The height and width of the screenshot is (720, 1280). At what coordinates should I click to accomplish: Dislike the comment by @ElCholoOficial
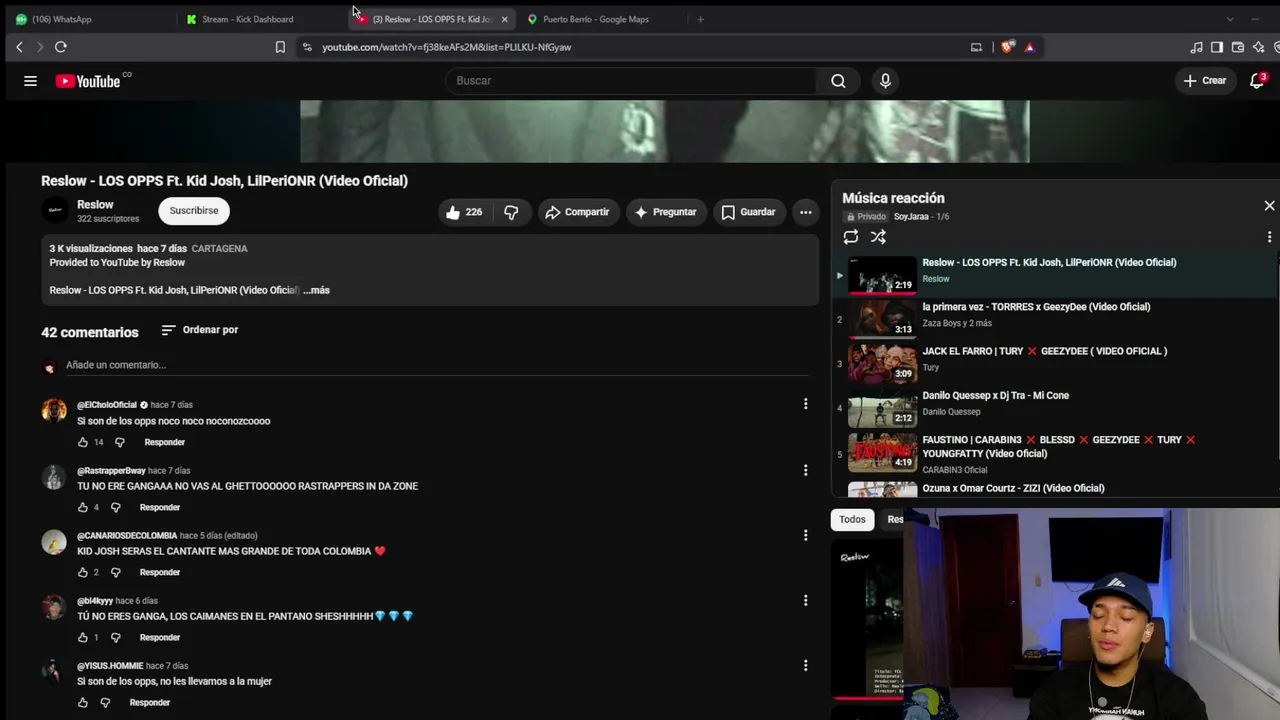[x=119, y=442]
